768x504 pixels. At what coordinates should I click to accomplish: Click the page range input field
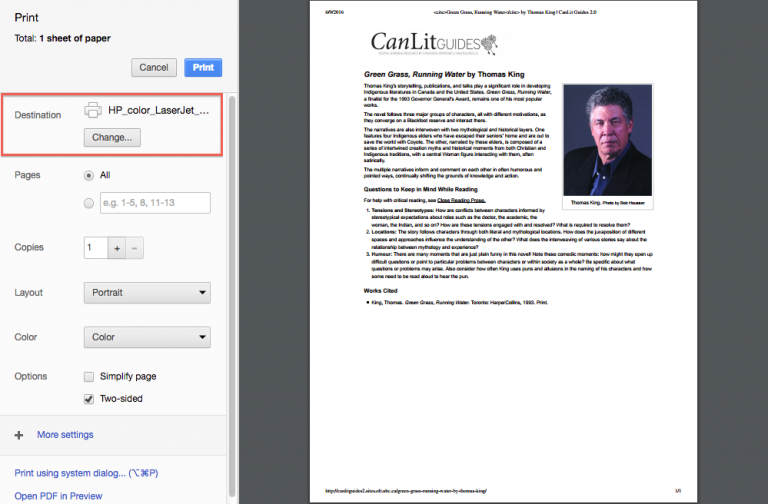tap(155, 203)
